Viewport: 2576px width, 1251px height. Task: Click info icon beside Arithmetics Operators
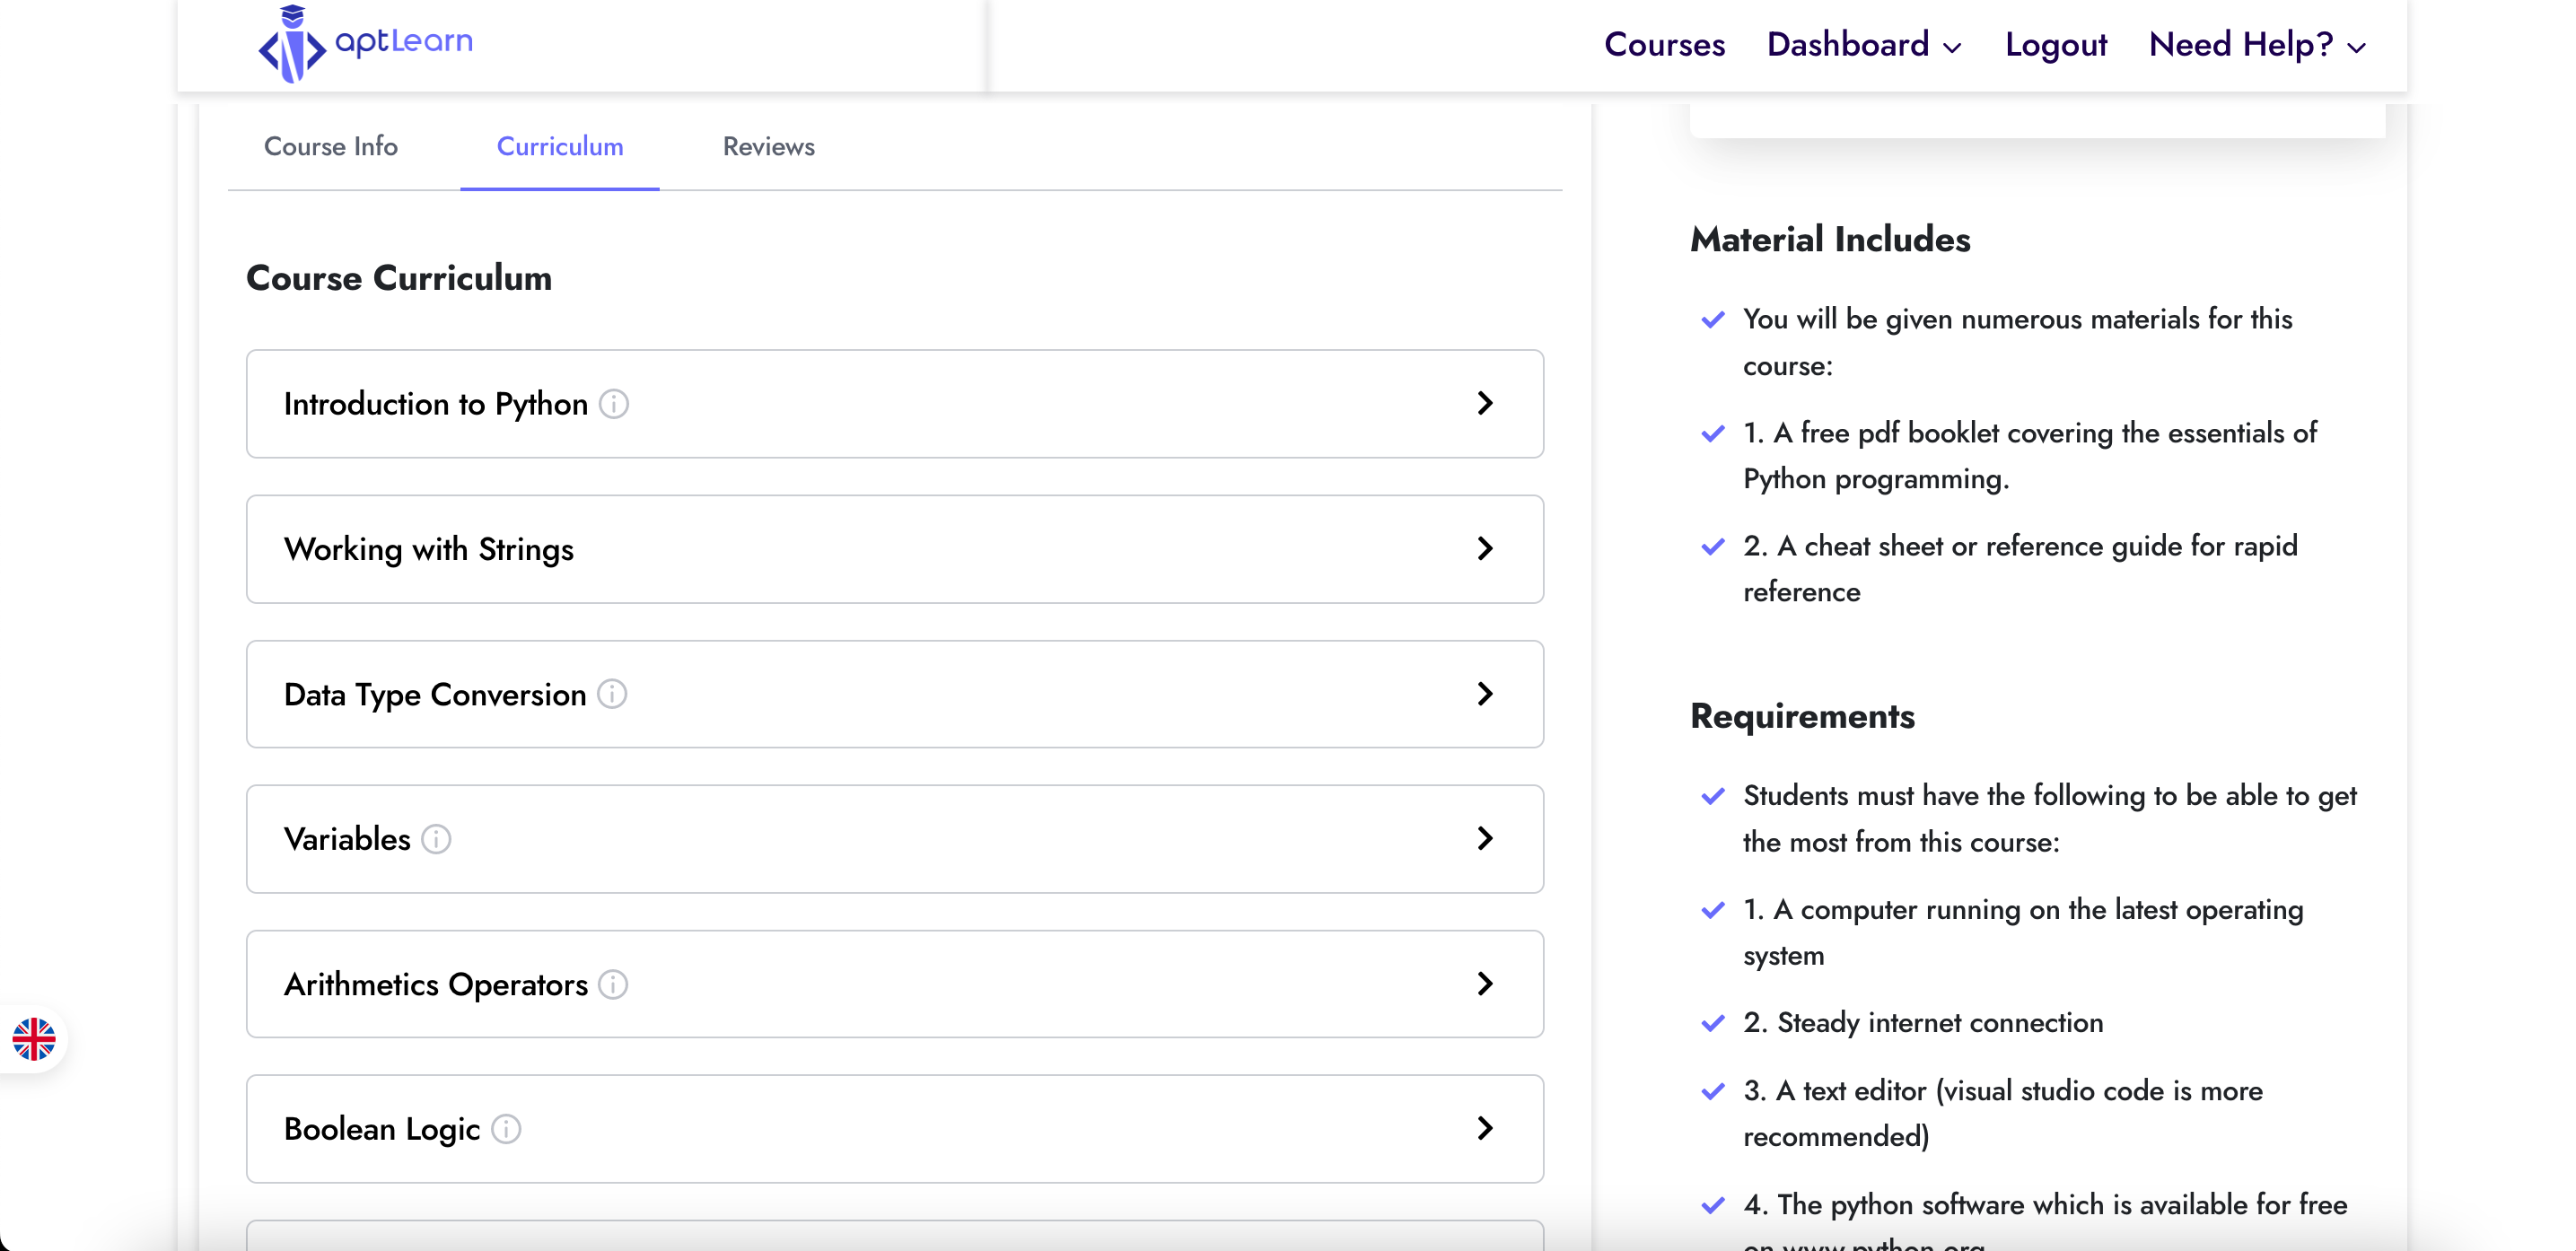(x=613, y=984)
